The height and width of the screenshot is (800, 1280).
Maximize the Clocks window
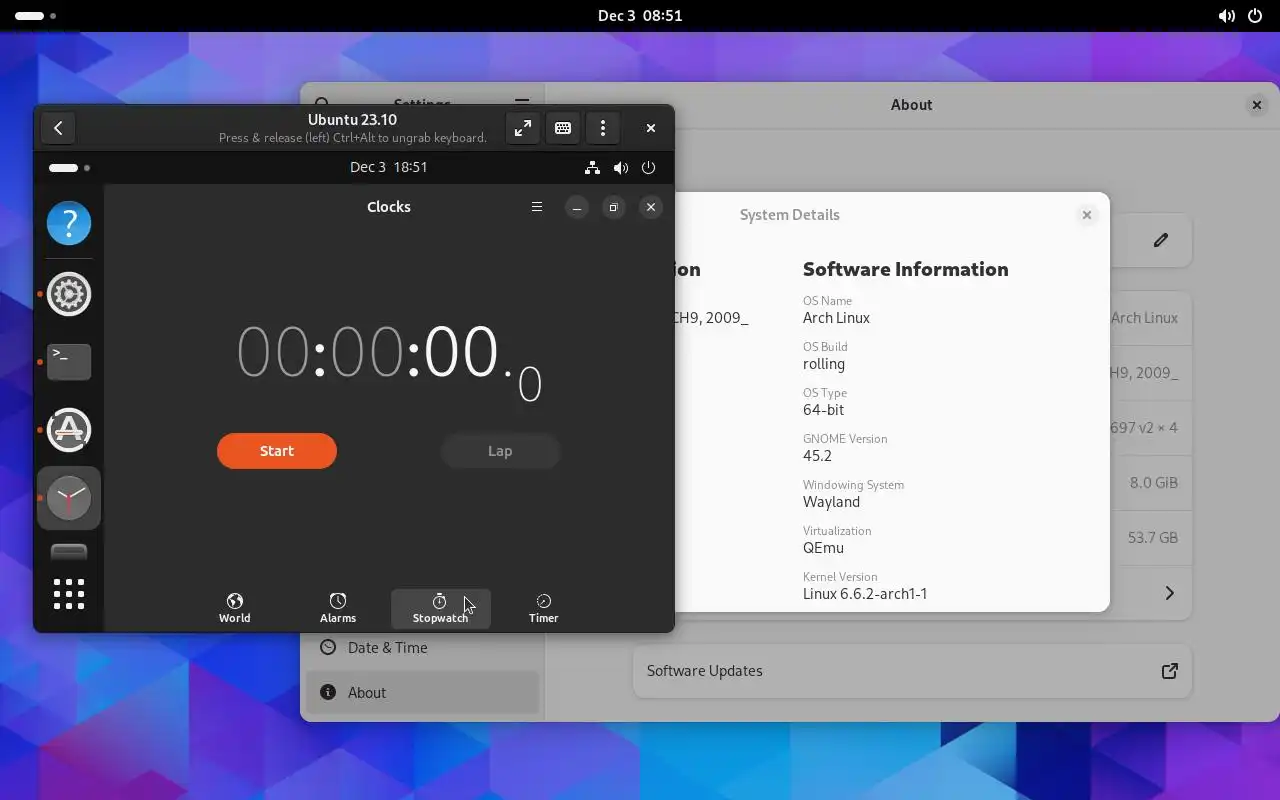tap(614, 207)
